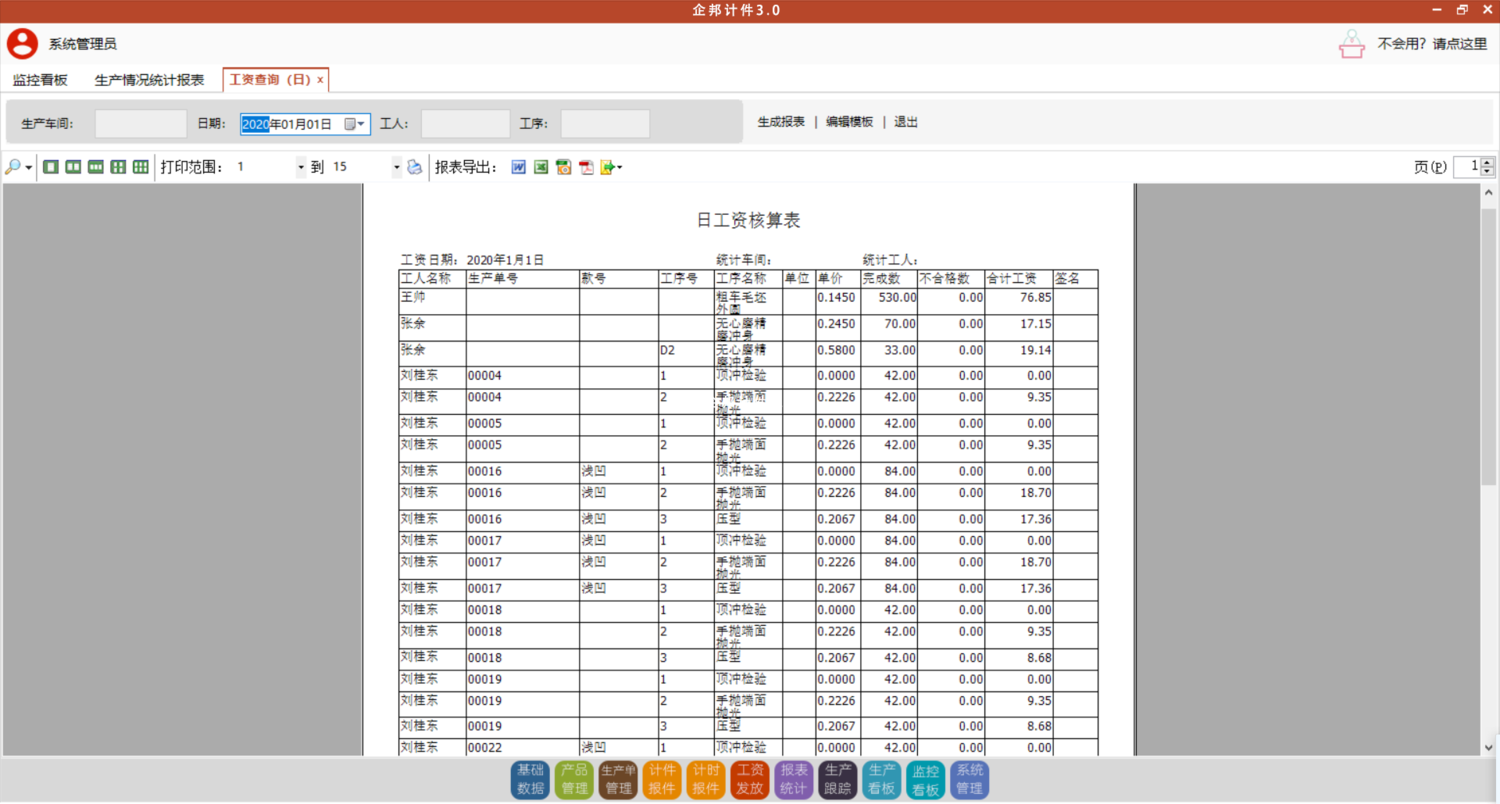1500x804 pixels.
Task: Click the 计件报件 module button
Action: pos(662,779)
